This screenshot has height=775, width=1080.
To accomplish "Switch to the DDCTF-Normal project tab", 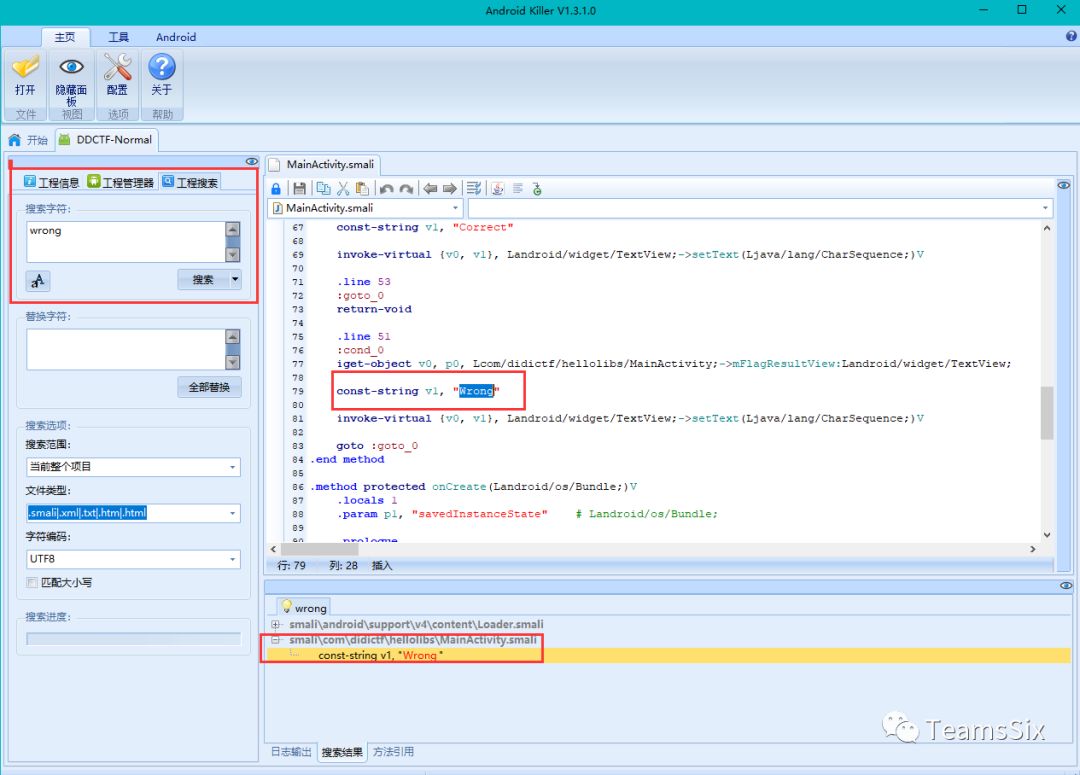I will pos(106,140).
